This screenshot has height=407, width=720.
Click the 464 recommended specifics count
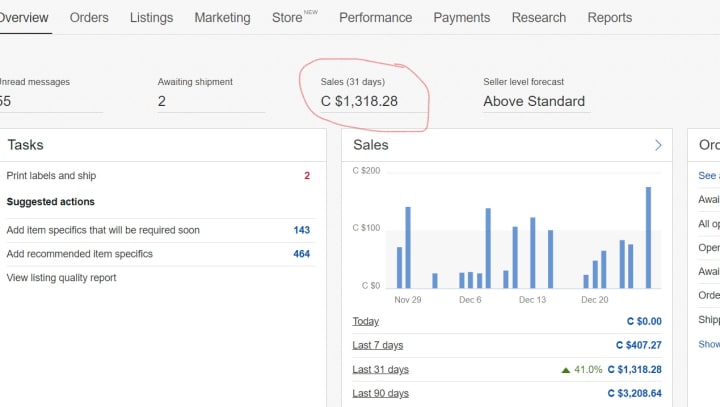coord(302,254)
